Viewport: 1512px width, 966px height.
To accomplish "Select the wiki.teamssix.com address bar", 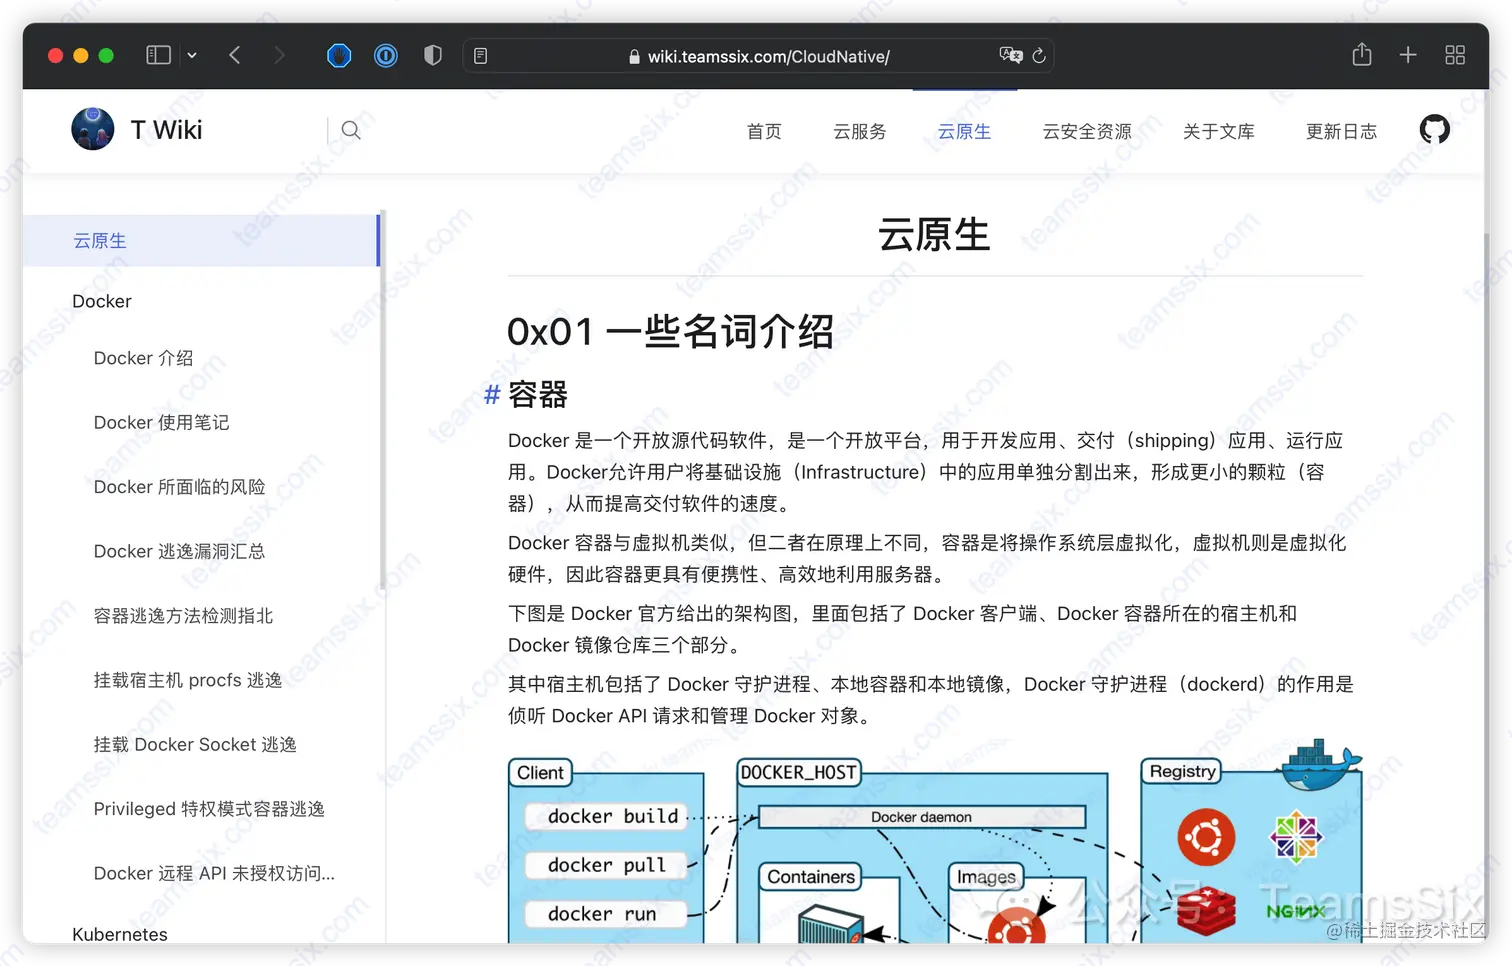I will point(759,56).
